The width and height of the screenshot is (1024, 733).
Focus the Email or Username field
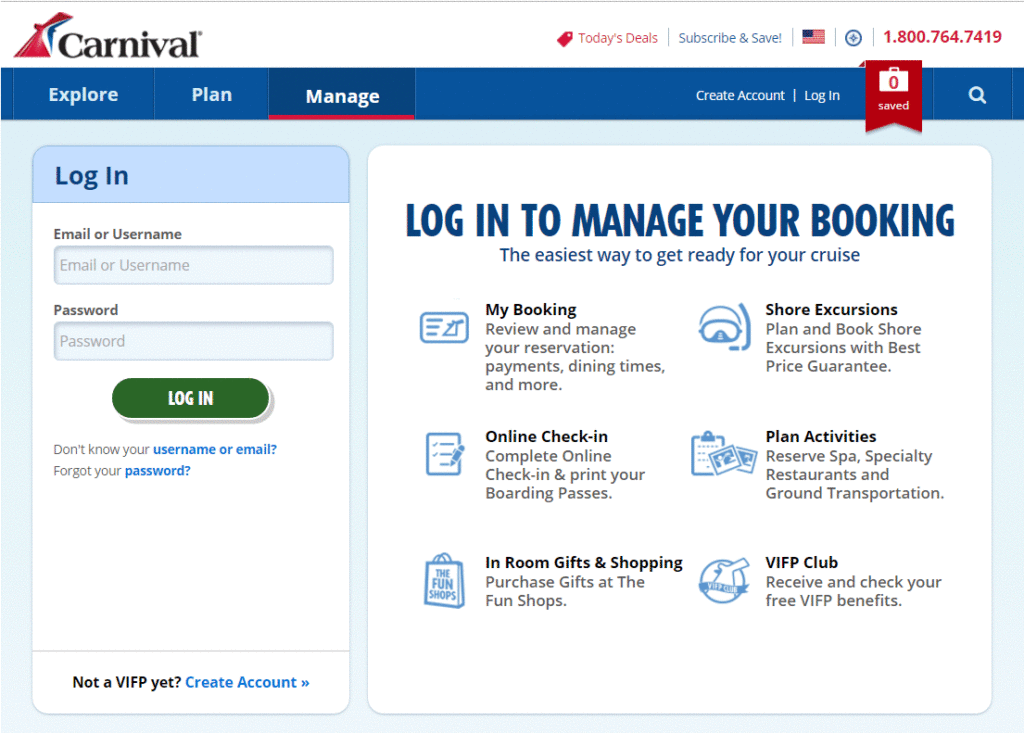(193, 265)
